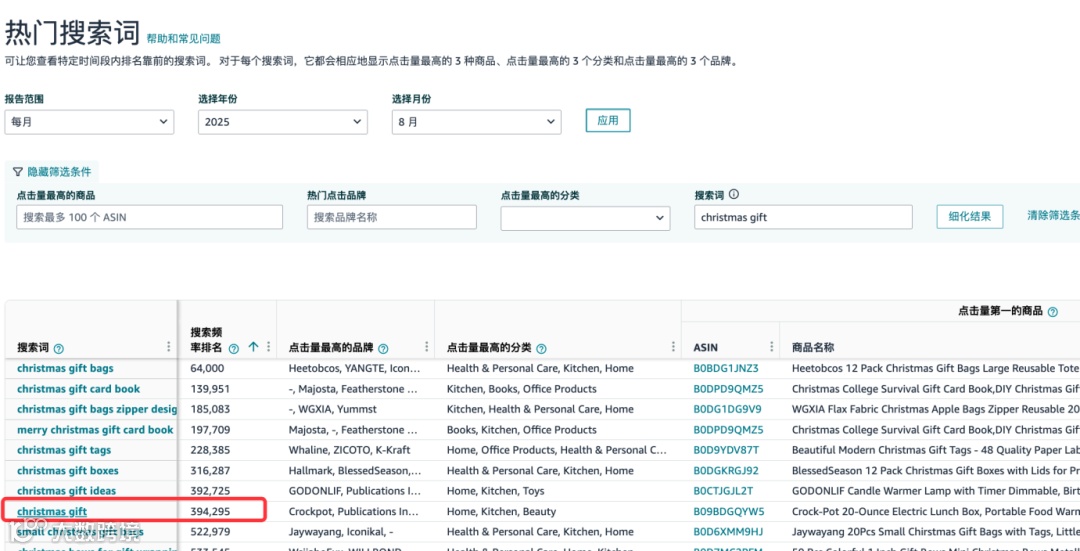Click the help icon next to 点击量最高的品牌
1080x551 pixels.
383,349
